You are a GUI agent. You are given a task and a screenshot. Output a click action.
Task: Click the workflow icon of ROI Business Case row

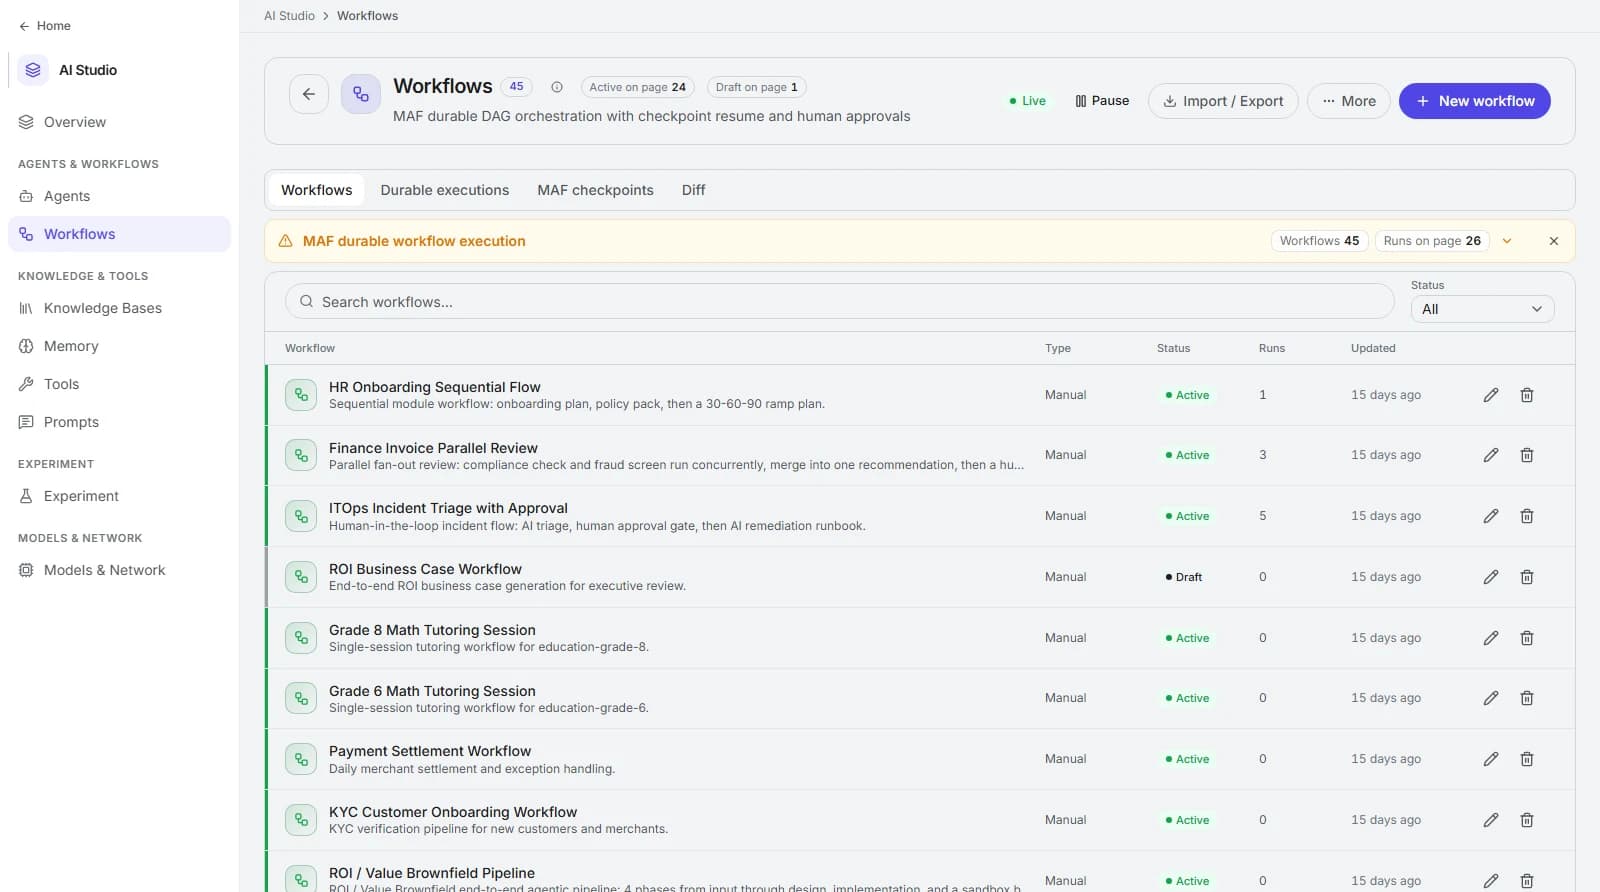(301, 577)
